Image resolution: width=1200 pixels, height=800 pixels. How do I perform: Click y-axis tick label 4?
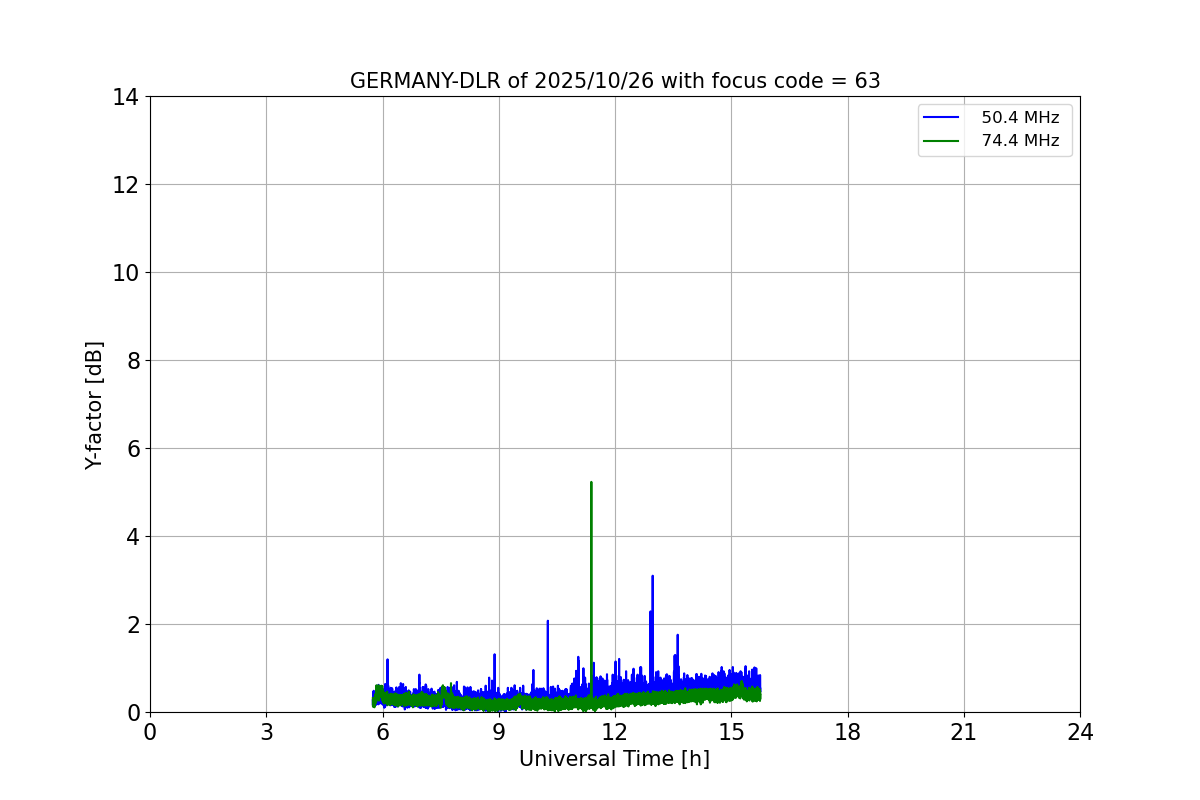[x=133, y=537]
